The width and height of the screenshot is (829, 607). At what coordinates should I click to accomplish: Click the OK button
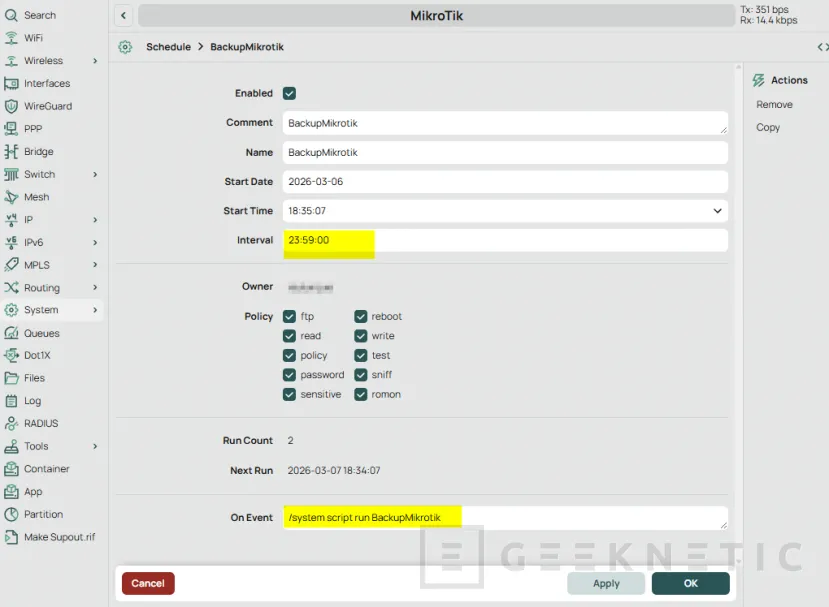[690, 583]
